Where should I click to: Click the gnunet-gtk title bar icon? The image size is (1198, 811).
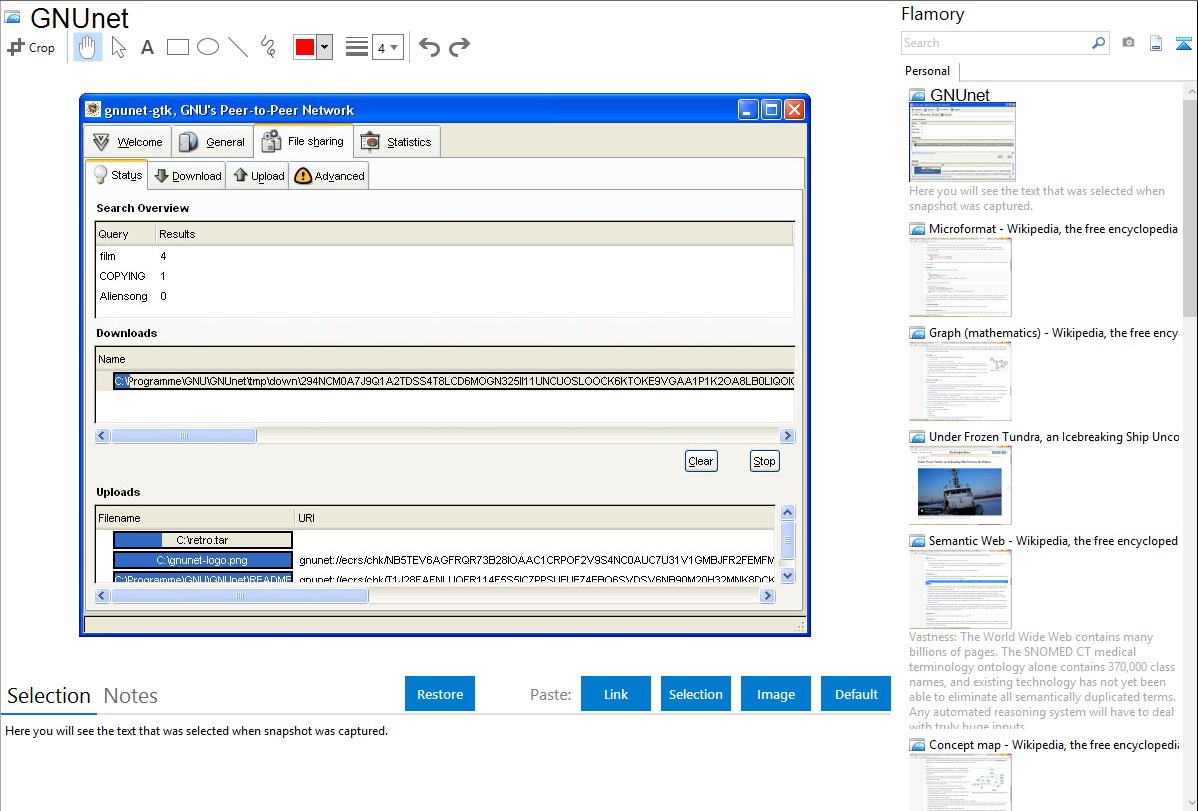[x=93, y=109]
